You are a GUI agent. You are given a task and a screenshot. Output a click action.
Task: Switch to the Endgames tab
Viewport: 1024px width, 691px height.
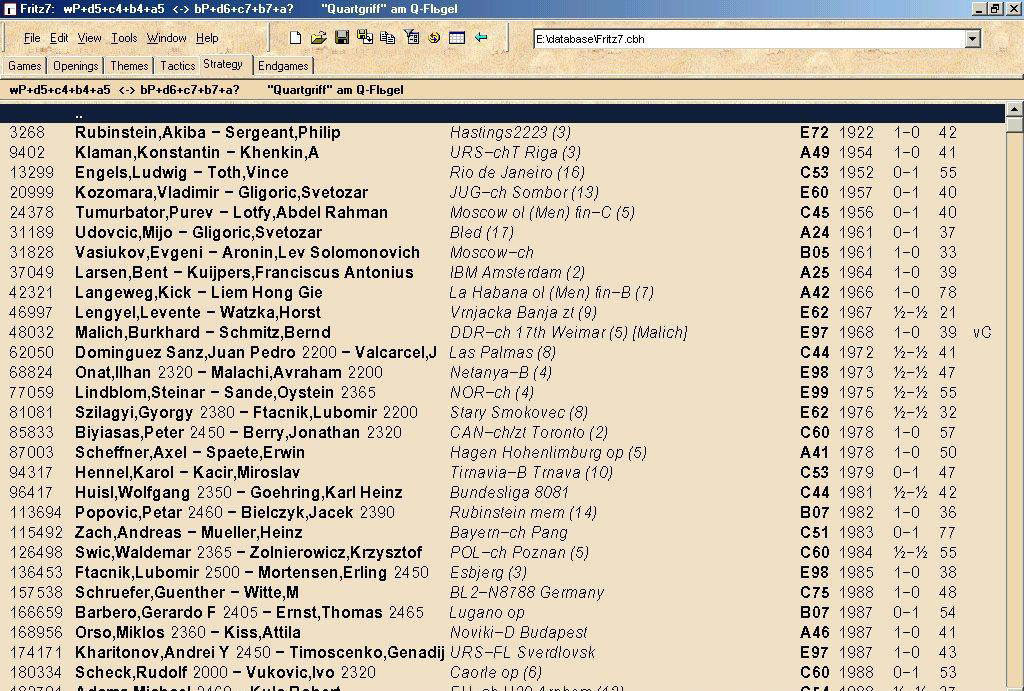[283, 66]
